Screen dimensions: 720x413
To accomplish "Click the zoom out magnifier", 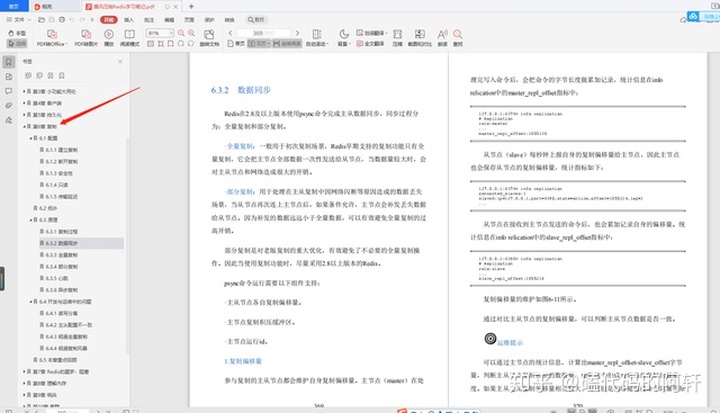I will (x=181, y=33).
